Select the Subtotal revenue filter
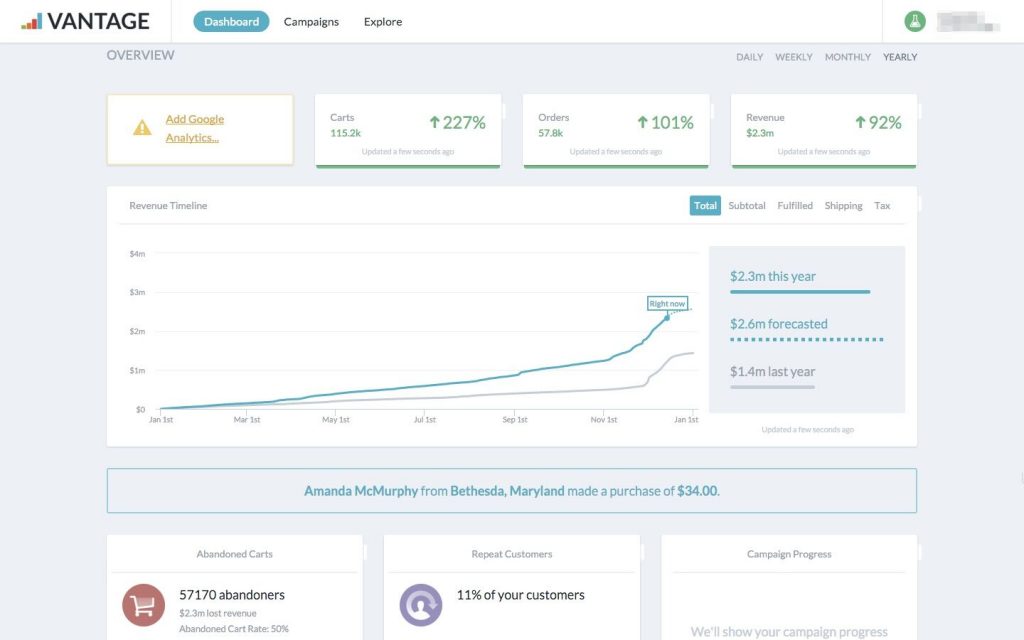The image size is (1024, 640). pos(746,205)
